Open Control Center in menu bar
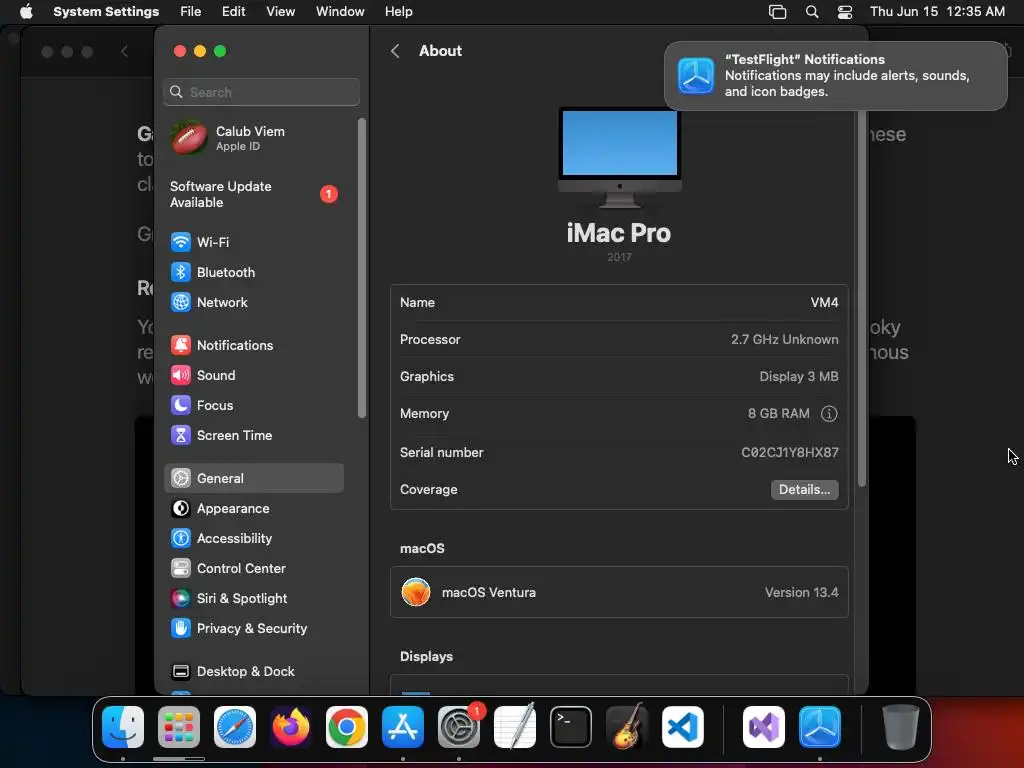This screenshot has width=1024, height=768. point(845,12)
